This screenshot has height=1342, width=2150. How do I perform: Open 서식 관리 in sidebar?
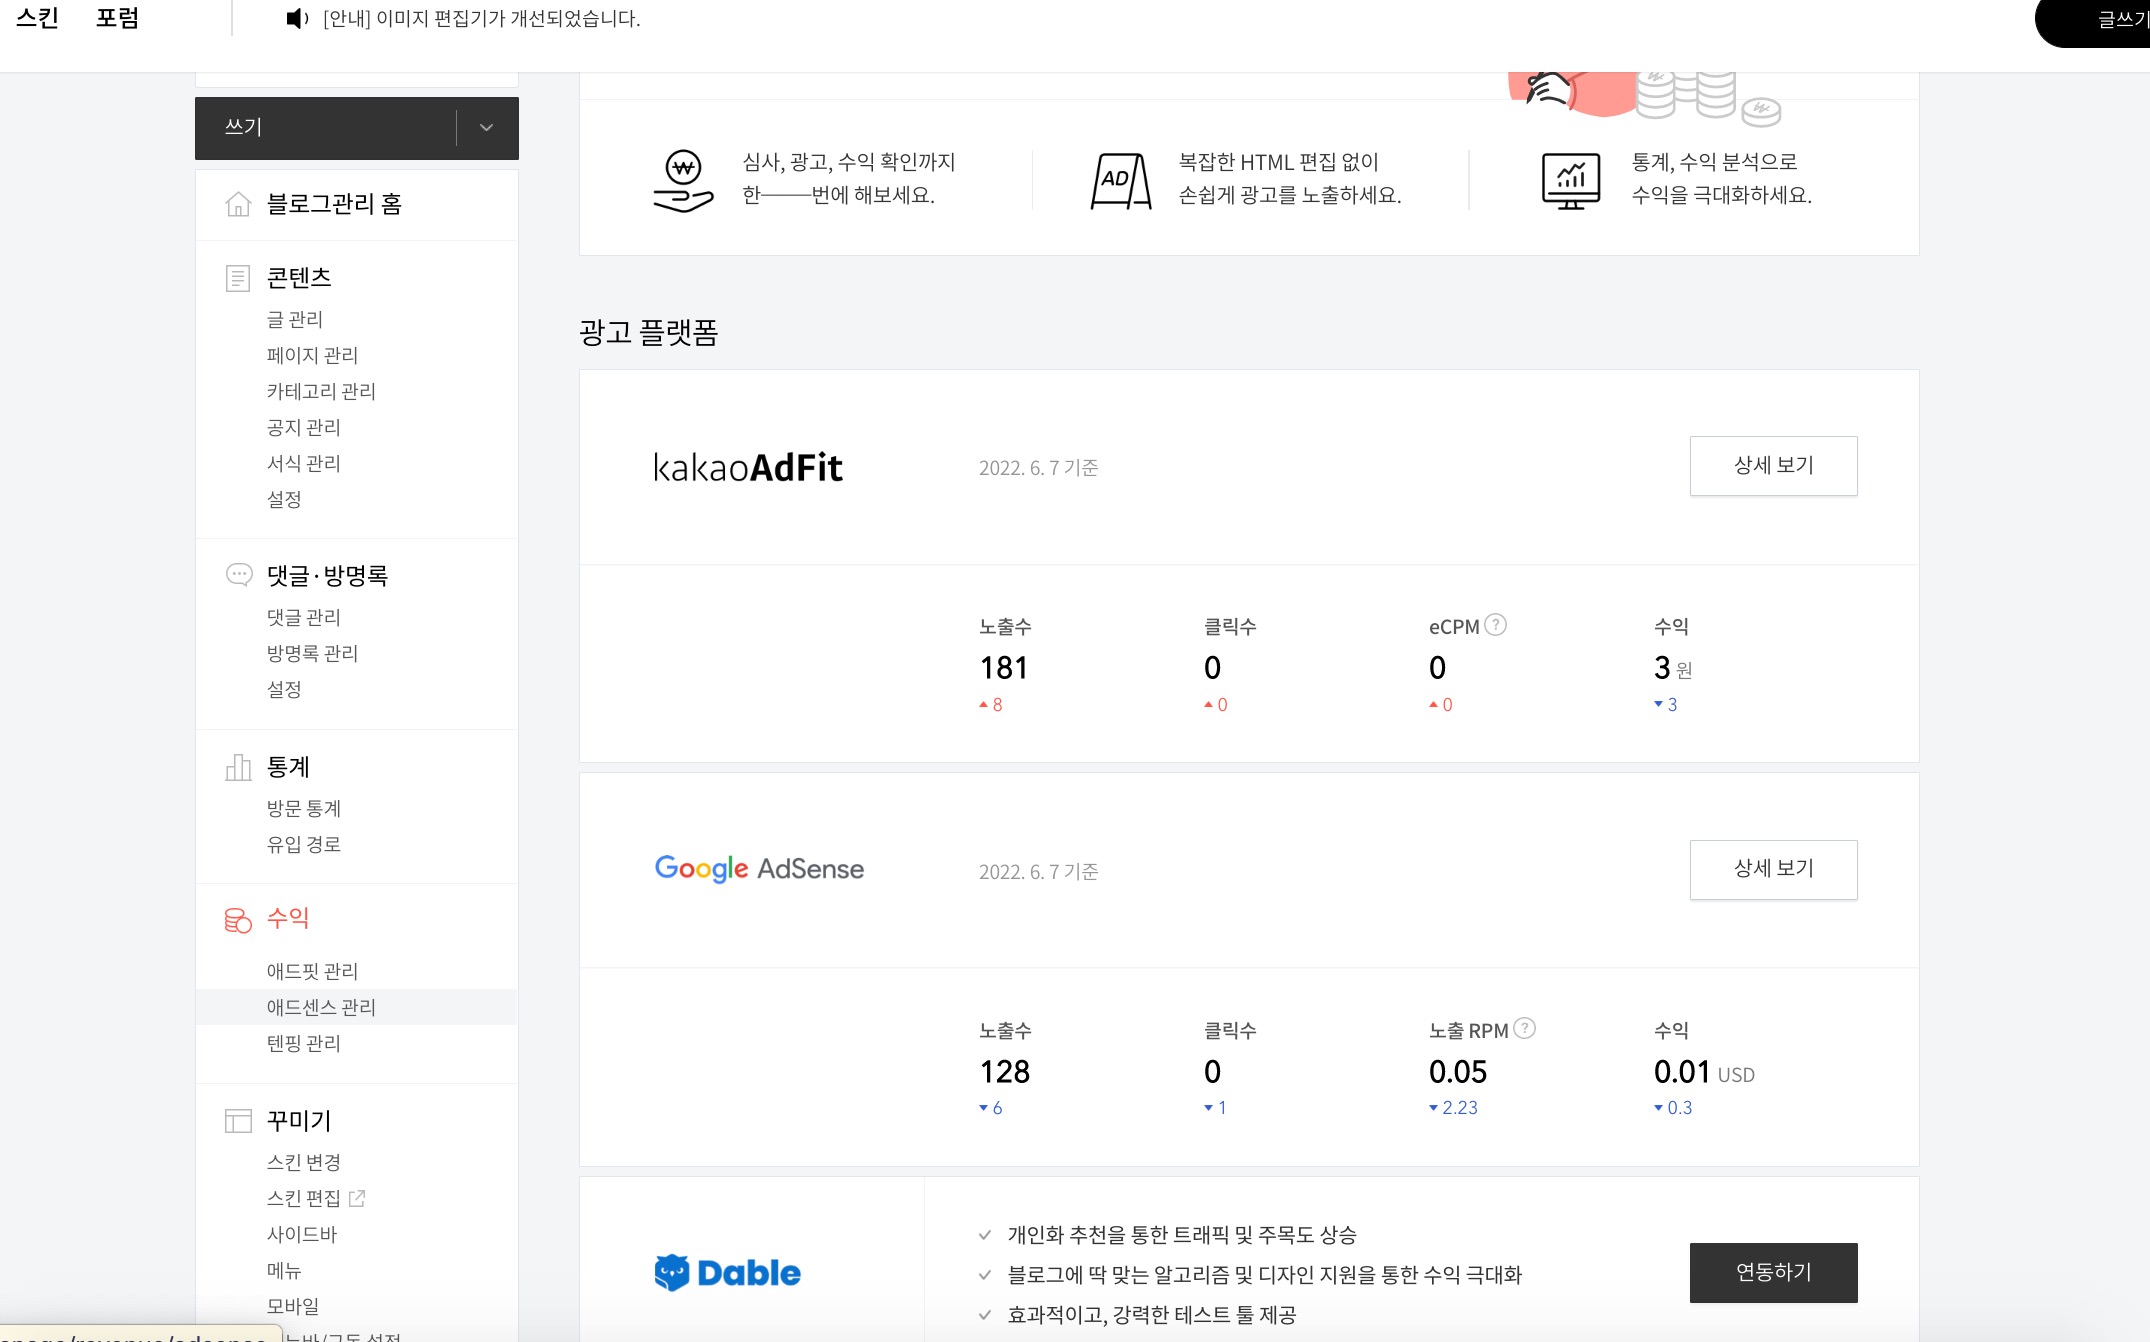pos(304,463)
